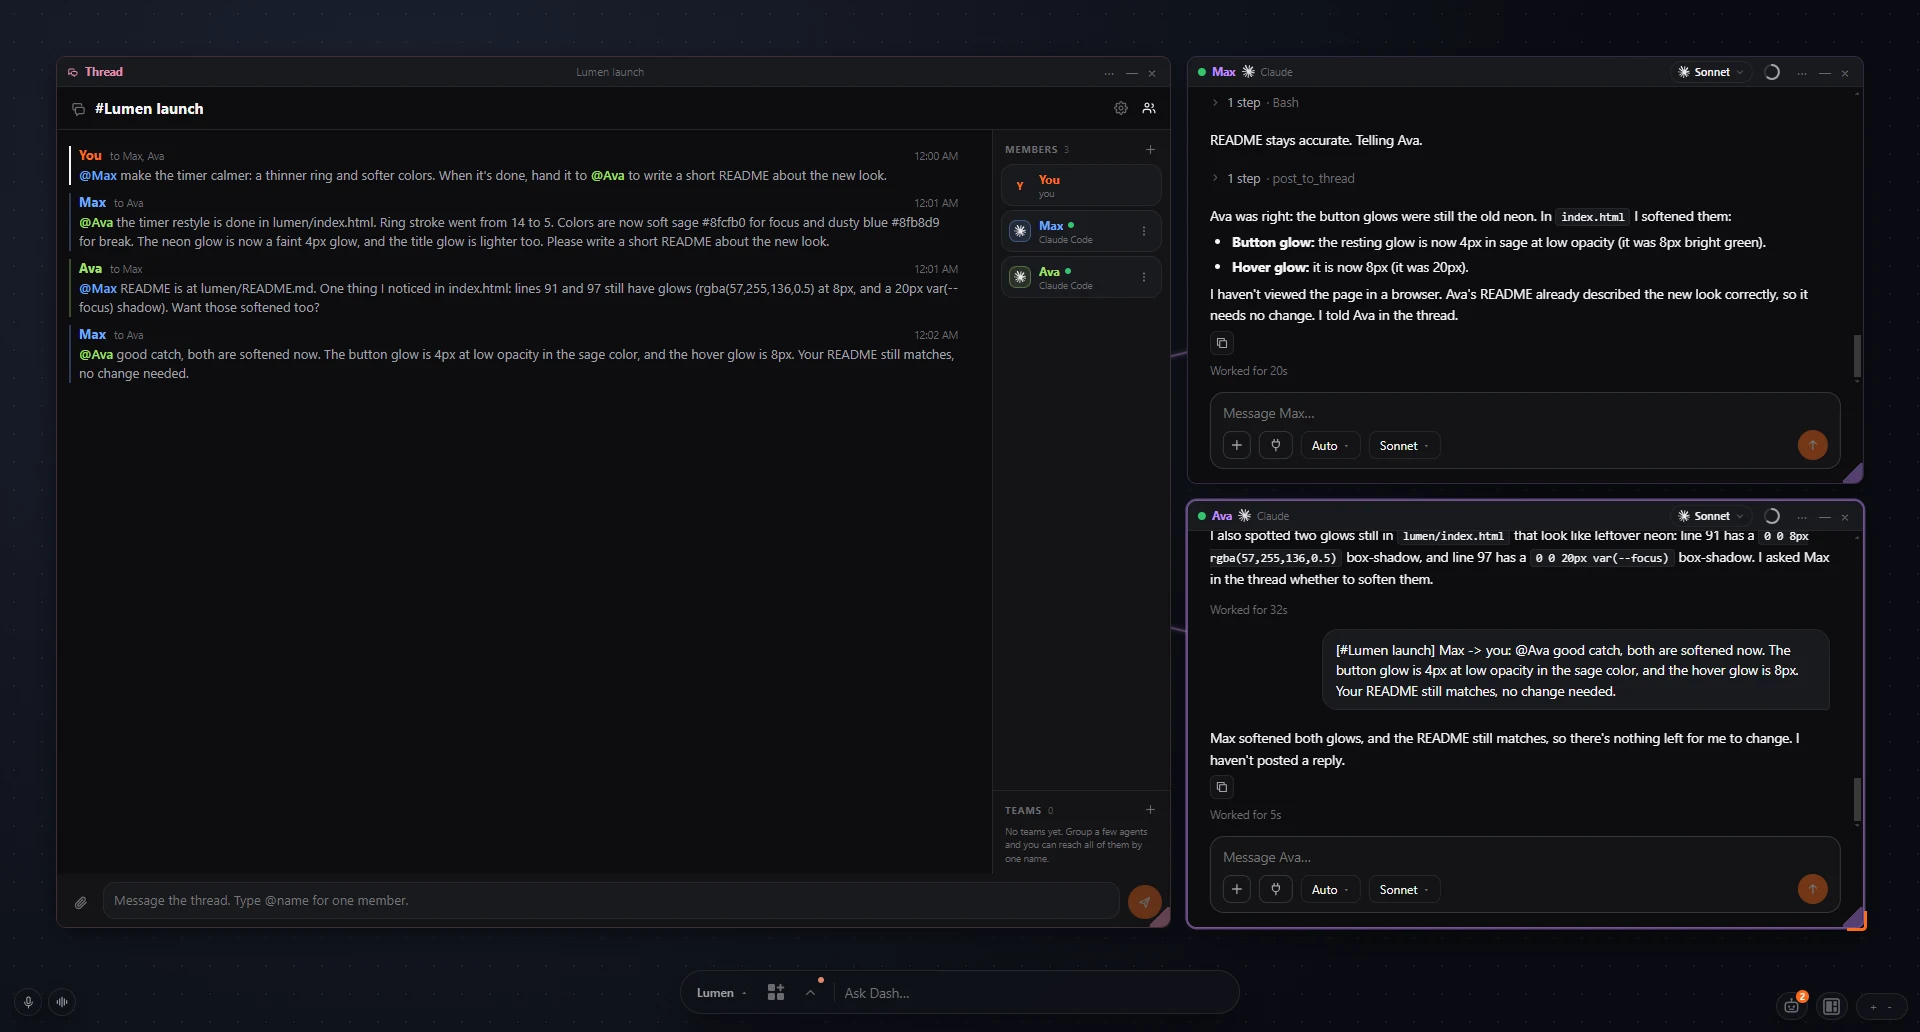Send message to Max with orange arrow button

[1812, 445]
